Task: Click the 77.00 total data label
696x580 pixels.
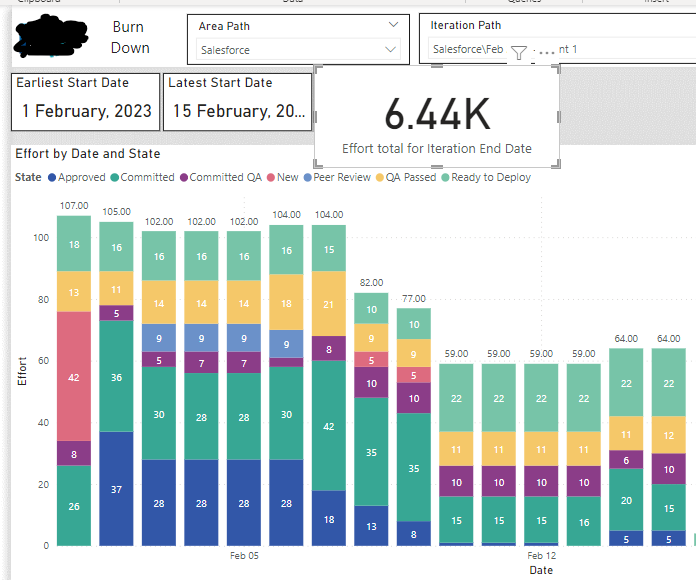Action: 414,298
